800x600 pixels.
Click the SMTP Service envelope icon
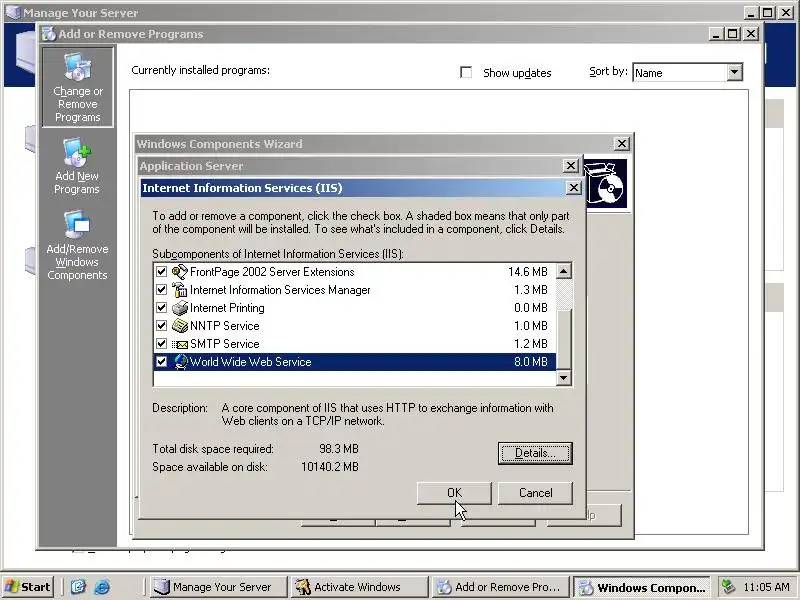point(180,344)
